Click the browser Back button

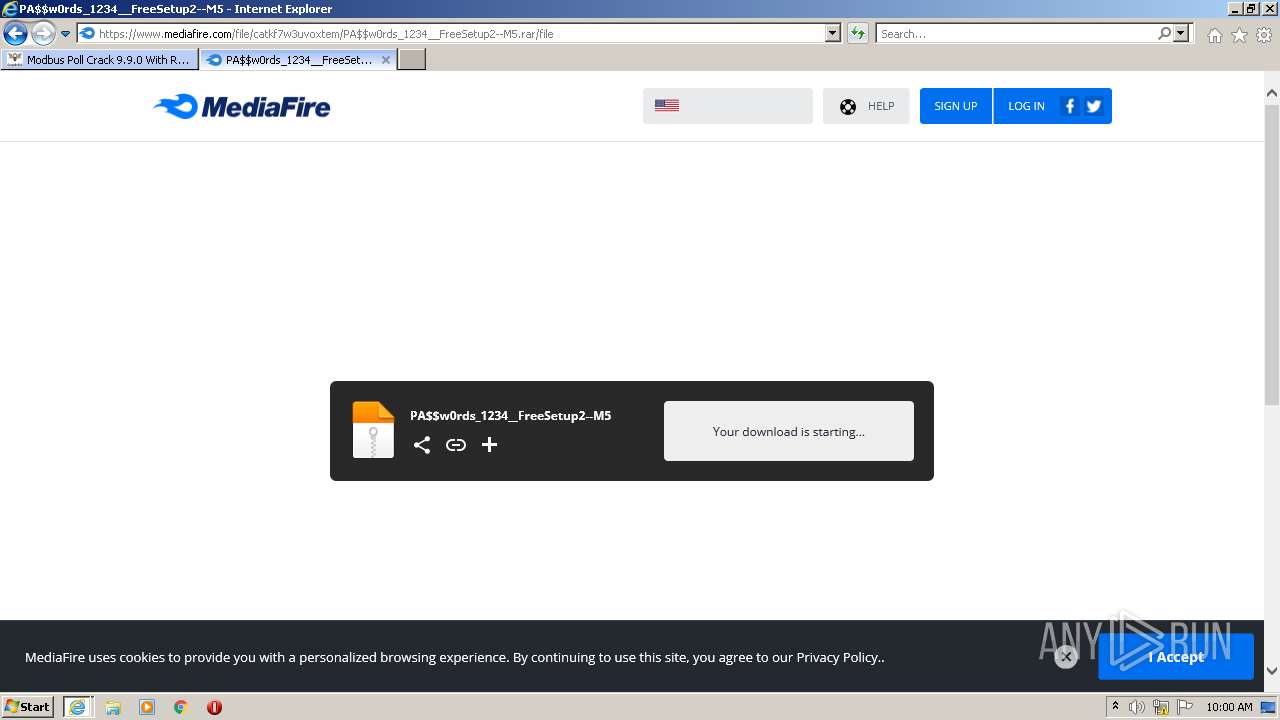coord(15,33)
